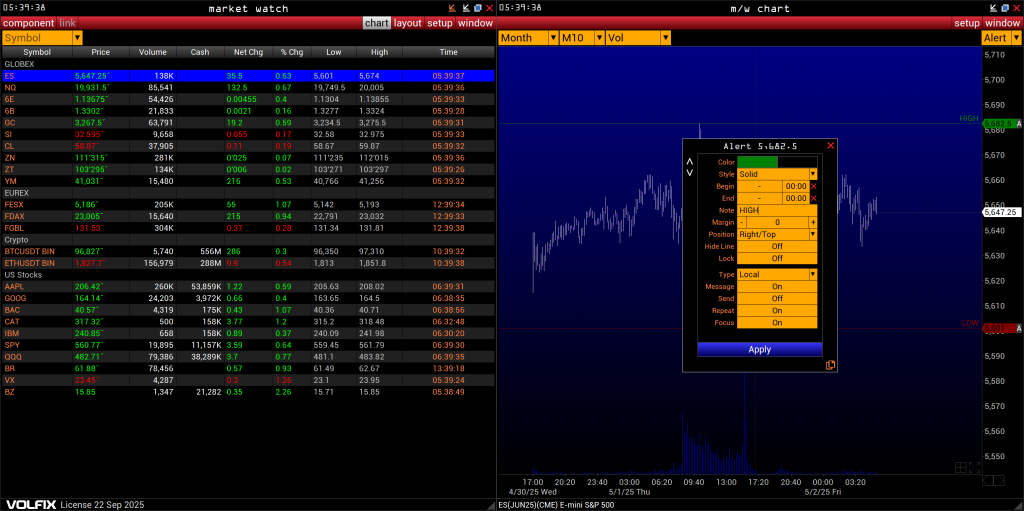Screen dimensions: 1024x511
Task: Click the left scroll arrow below price axis
Action: coord(987,481)
